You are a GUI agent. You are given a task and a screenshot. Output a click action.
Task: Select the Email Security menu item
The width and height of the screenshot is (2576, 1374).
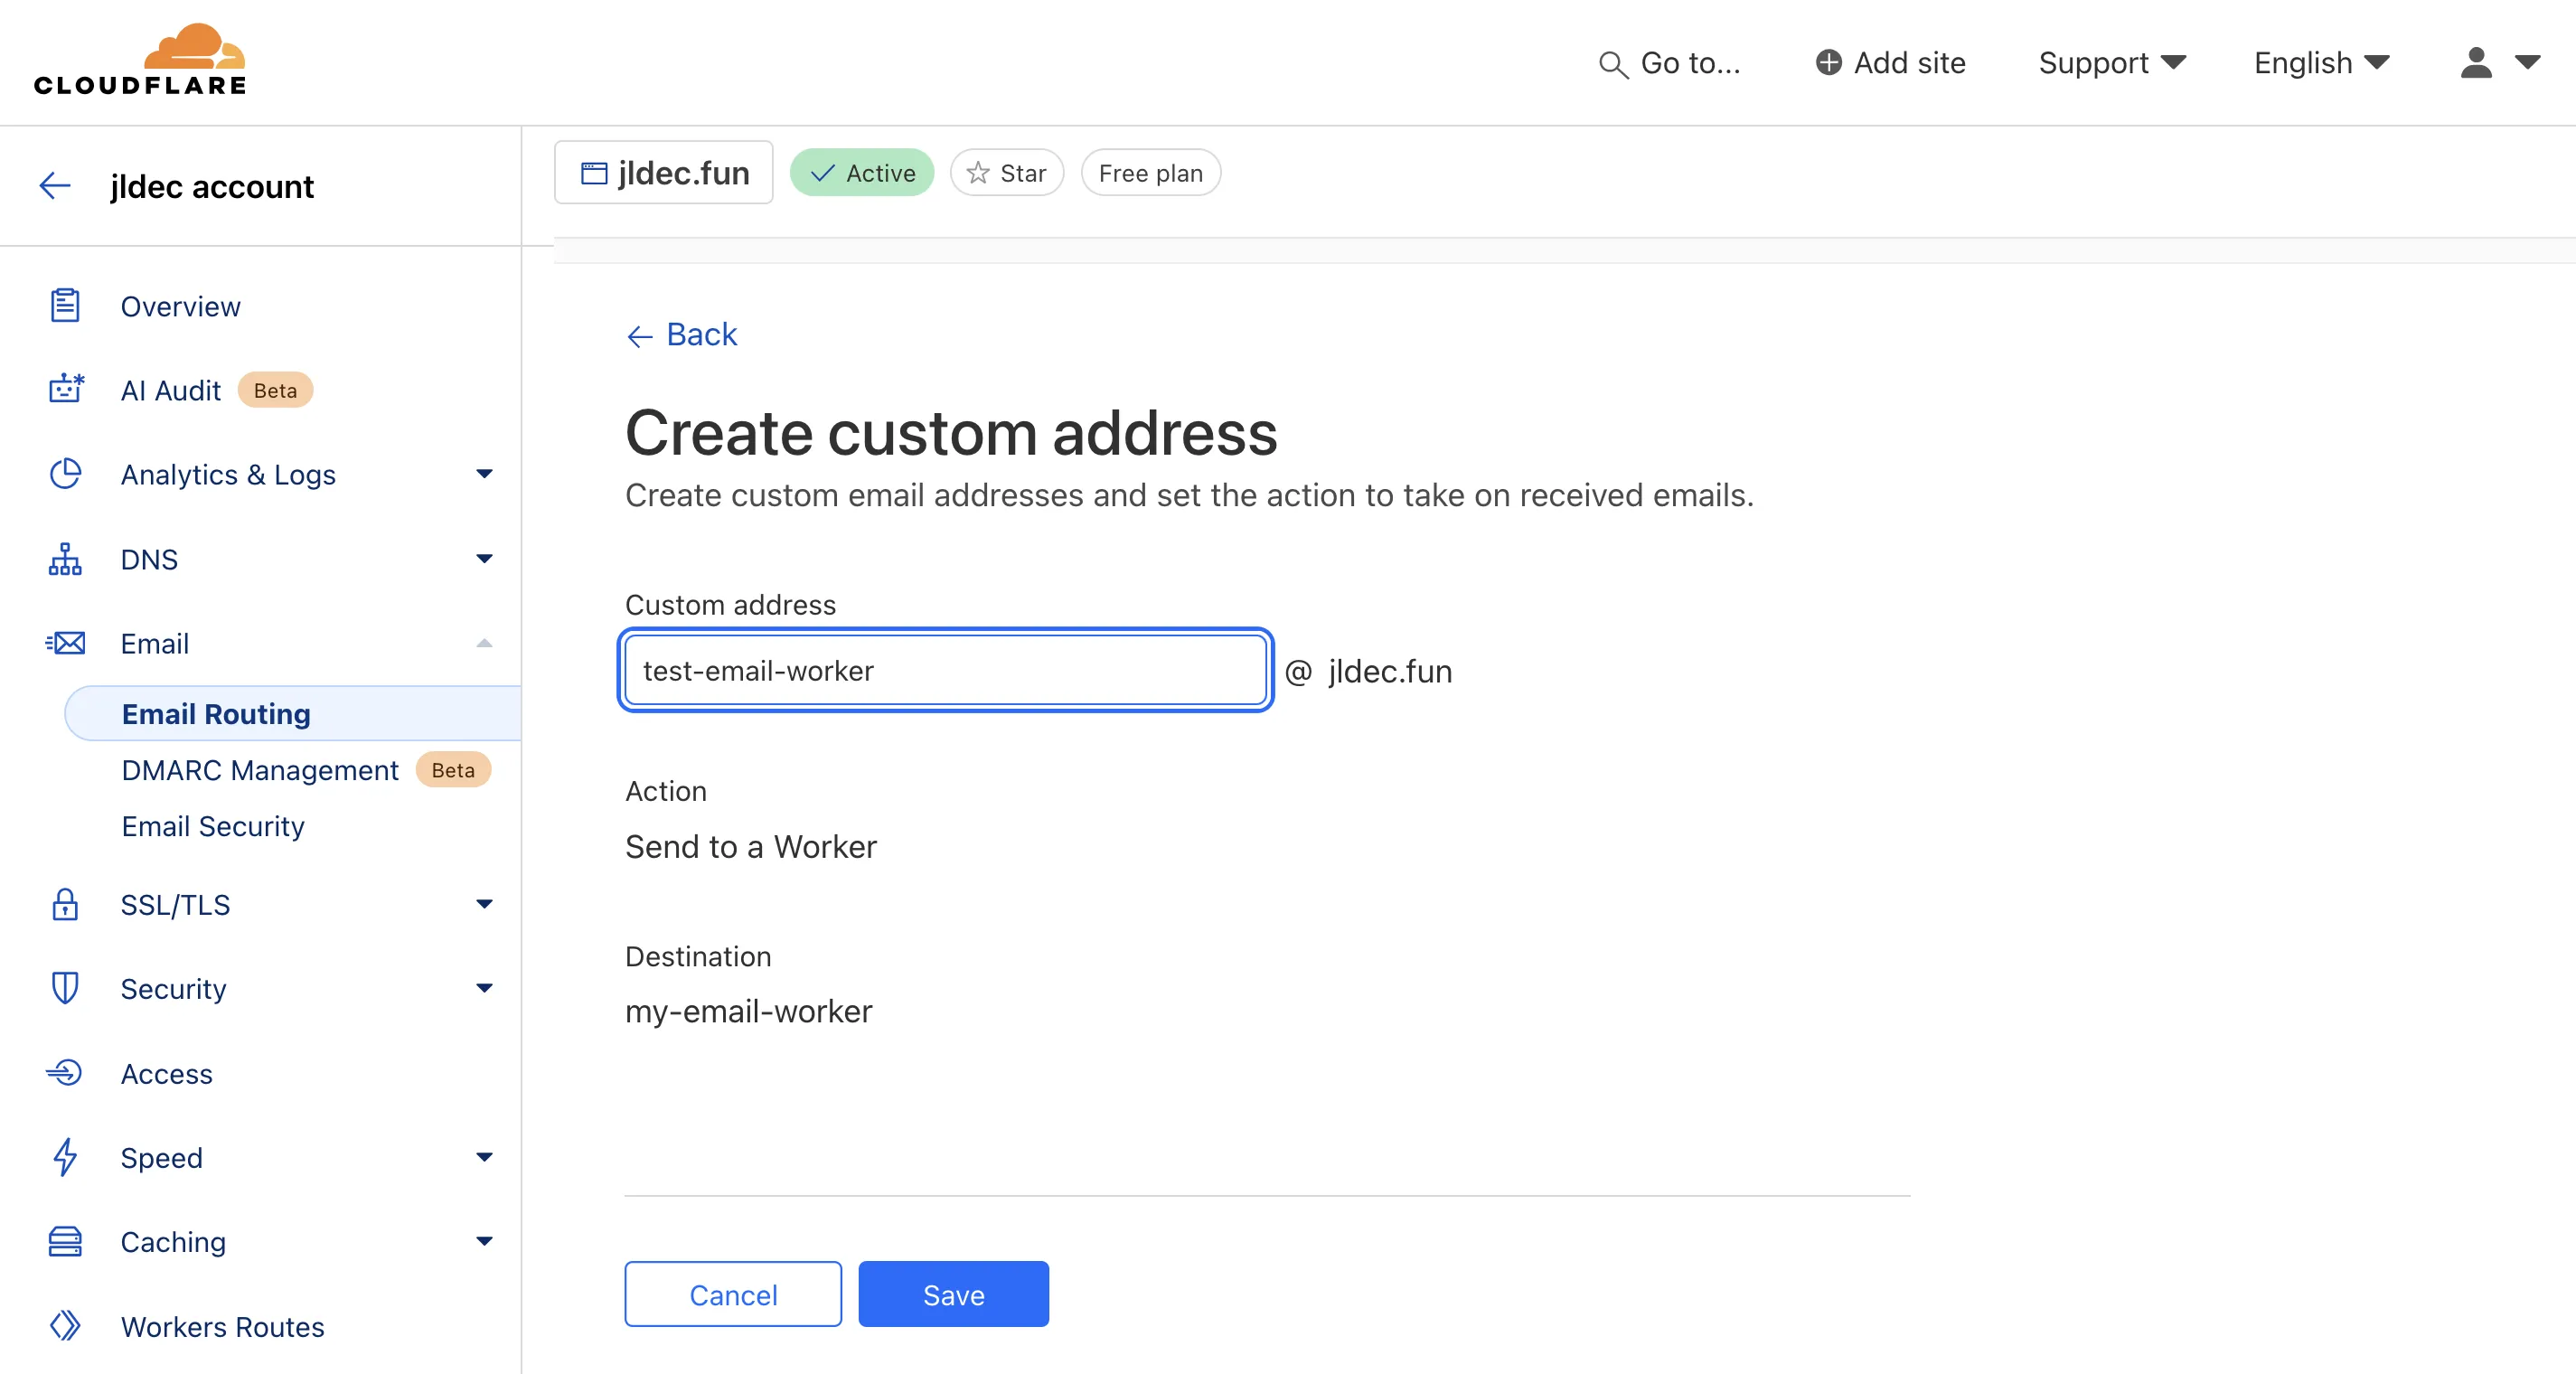(x=212, y=827)
